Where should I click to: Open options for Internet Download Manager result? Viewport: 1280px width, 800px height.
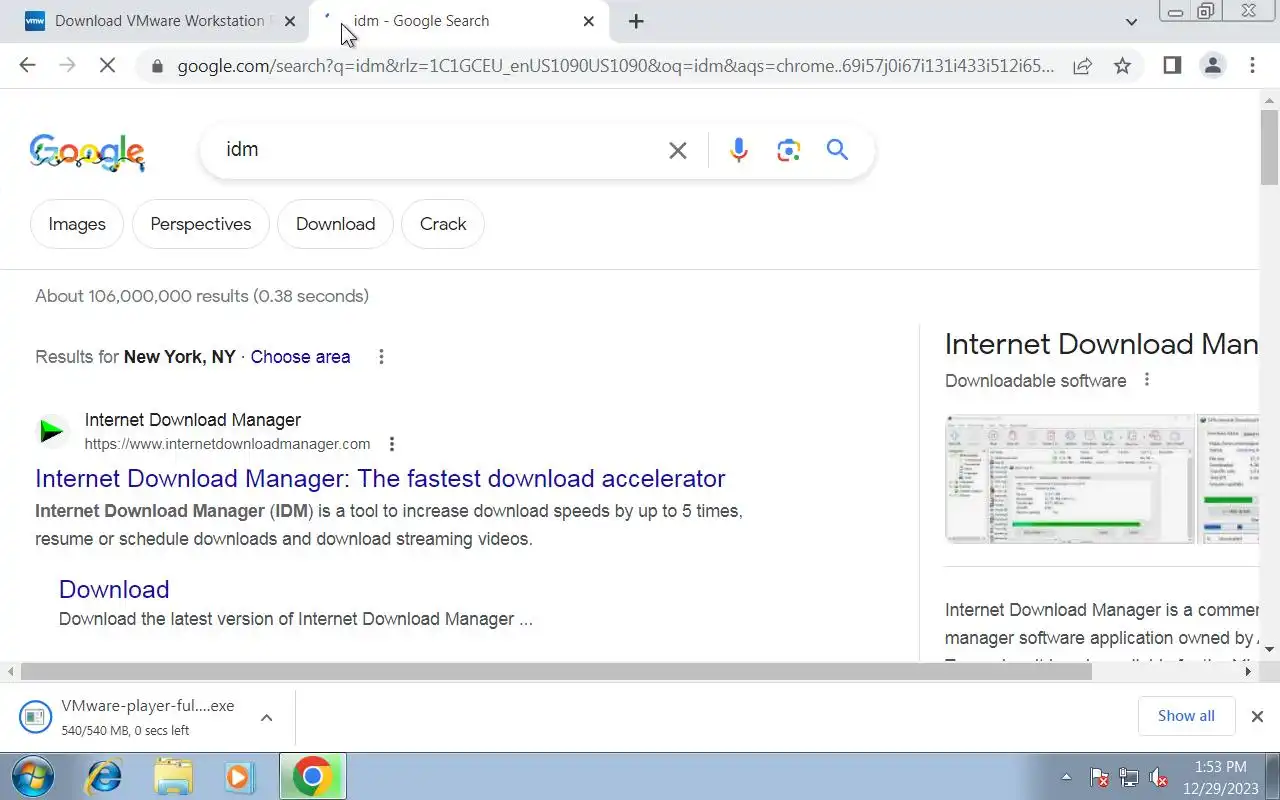[x=392, y=444]
